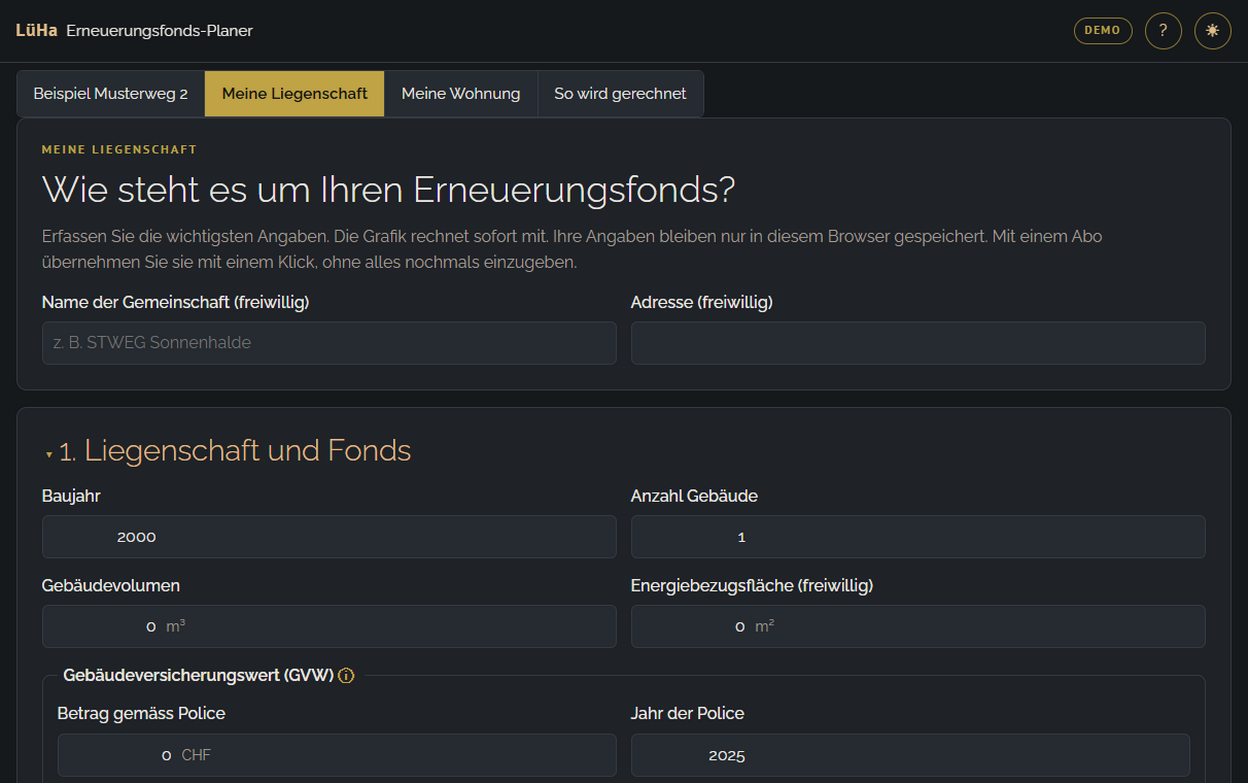Click the Gebäudeversicherungswert (GVW) label

(x=198, y=676)
